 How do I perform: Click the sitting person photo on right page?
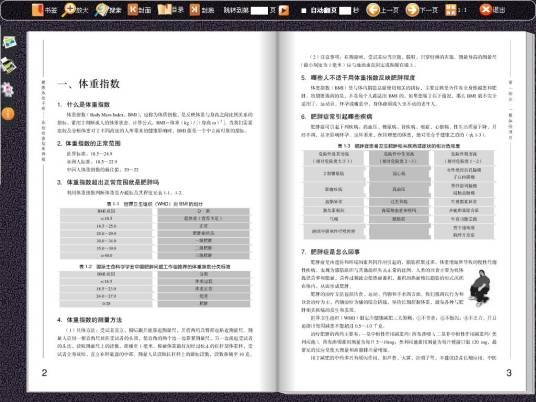(480, 288)
